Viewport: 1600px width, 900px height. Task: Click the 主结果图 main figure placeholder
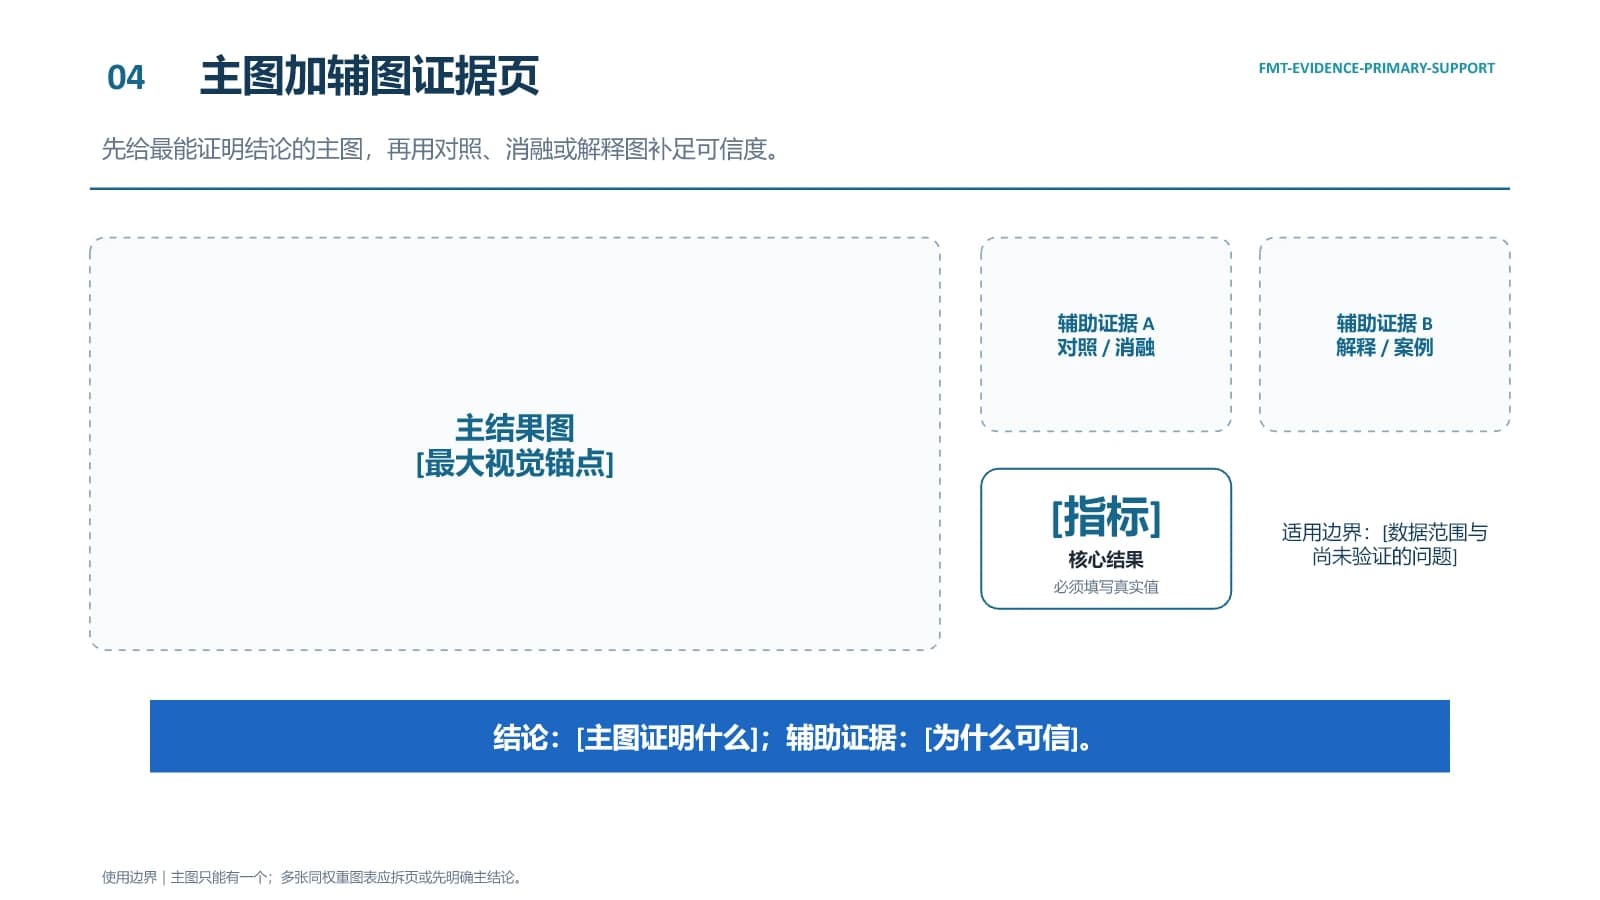[x=515, y=444]
